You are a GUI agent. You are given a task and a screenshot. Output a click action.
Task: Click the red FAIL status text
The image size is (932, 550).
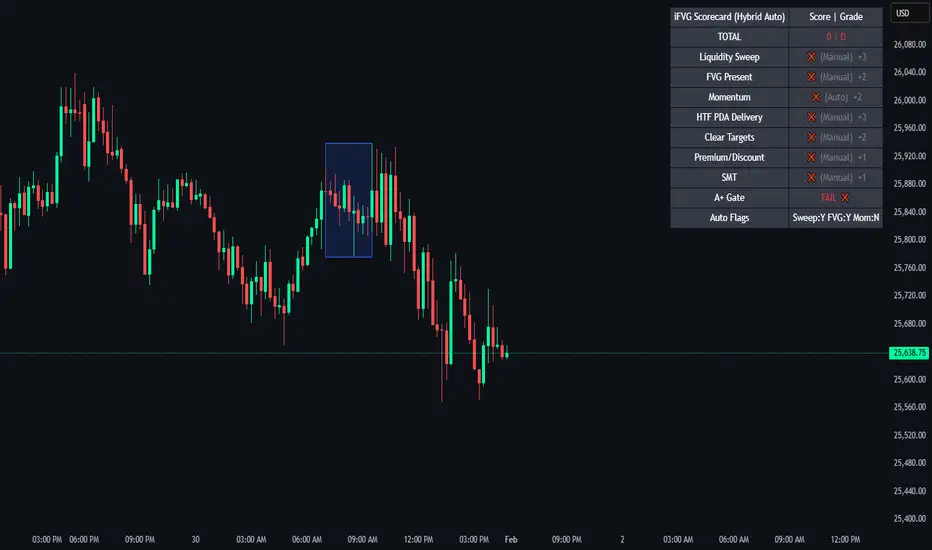coord(829,197)
